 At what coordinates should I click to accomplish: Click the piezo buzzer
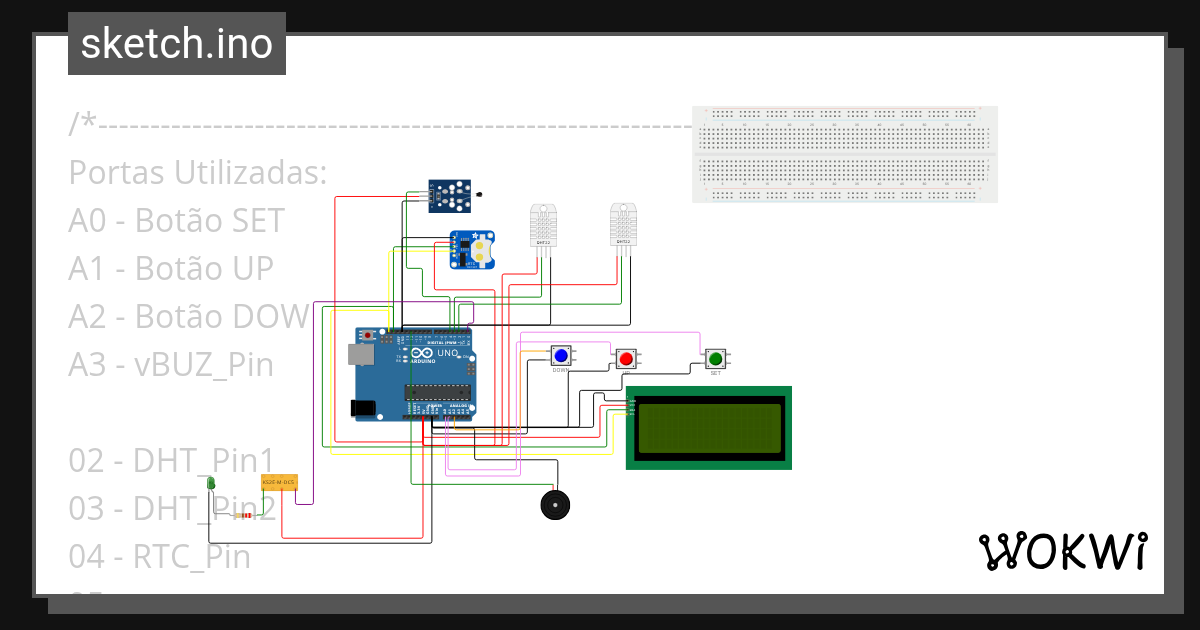[555, 505]
